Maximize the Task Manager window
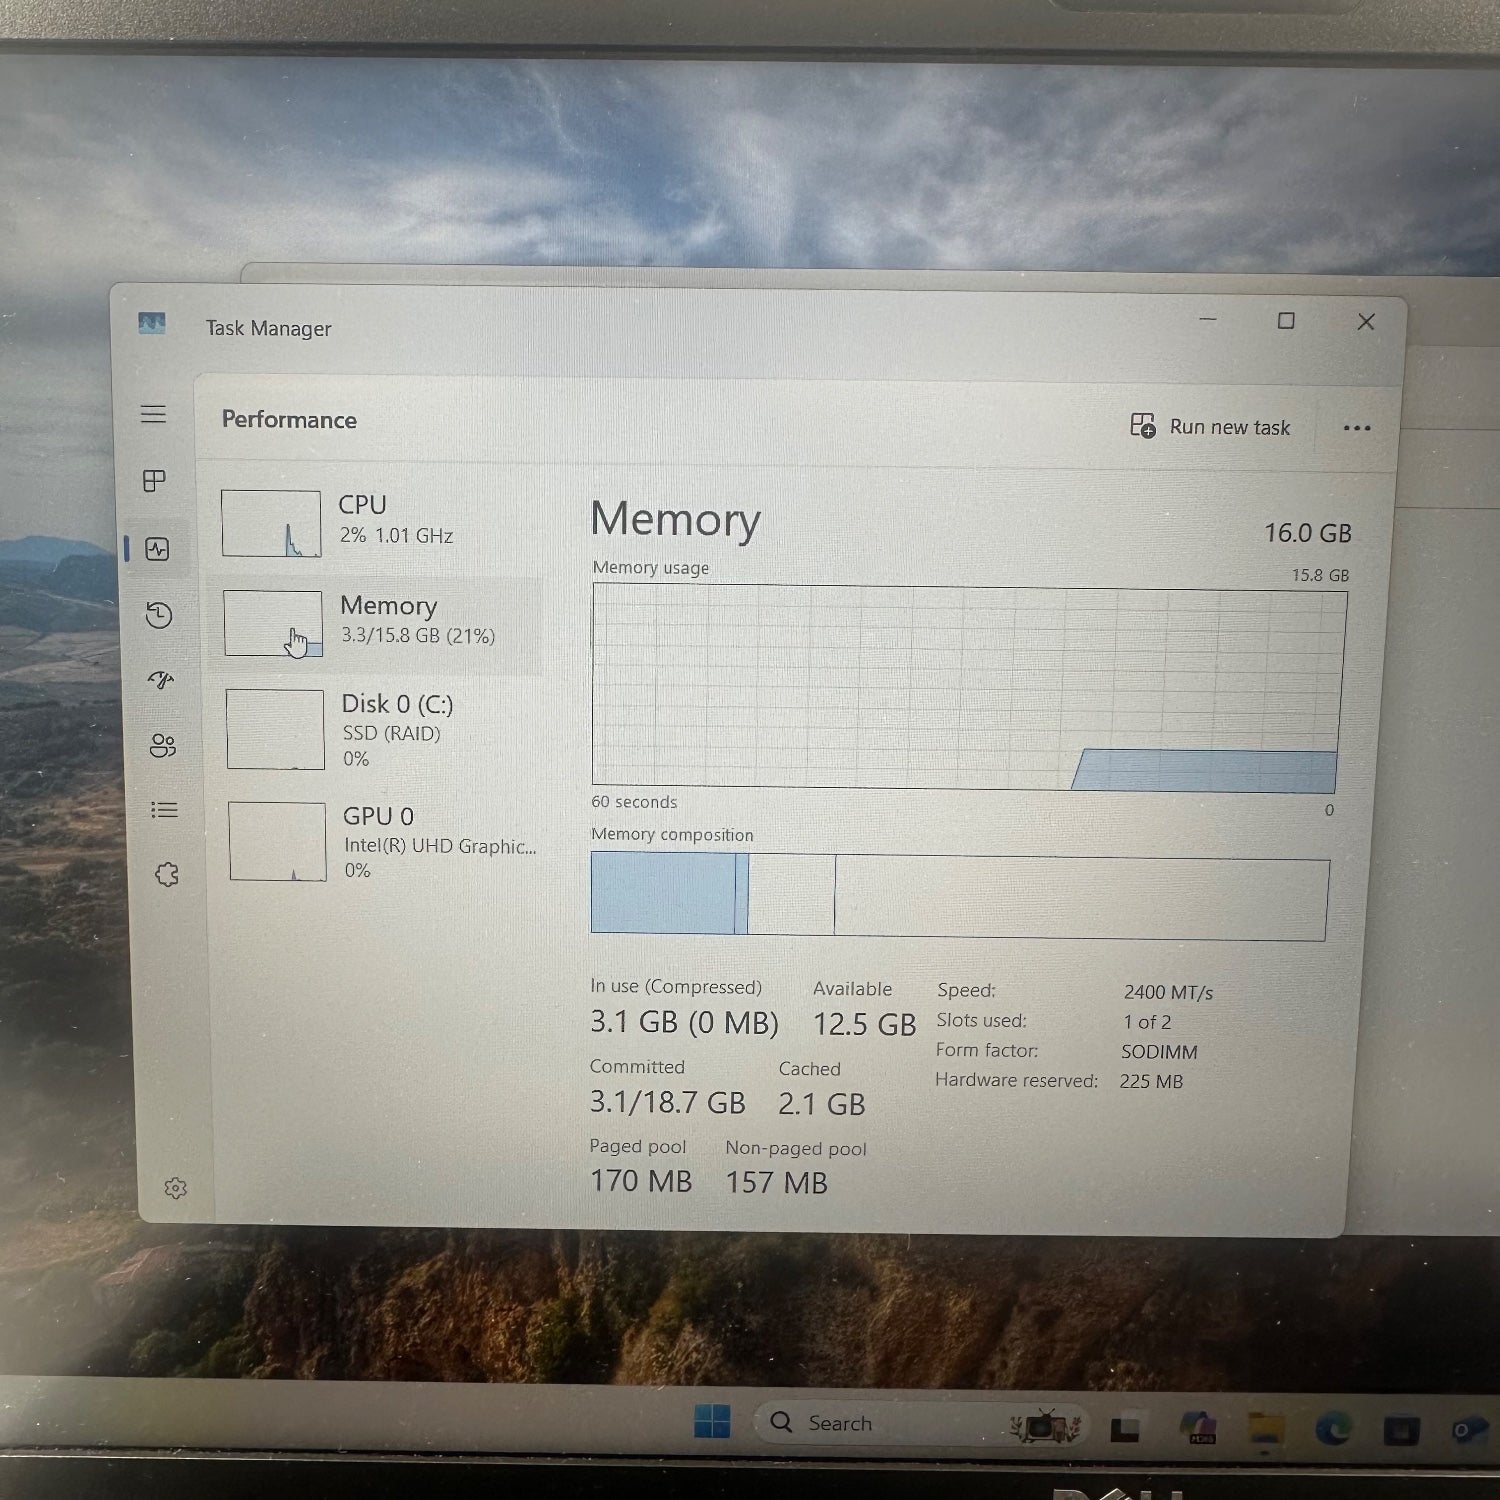This screenshot has height=1500, width=1500. (1286, 321)
